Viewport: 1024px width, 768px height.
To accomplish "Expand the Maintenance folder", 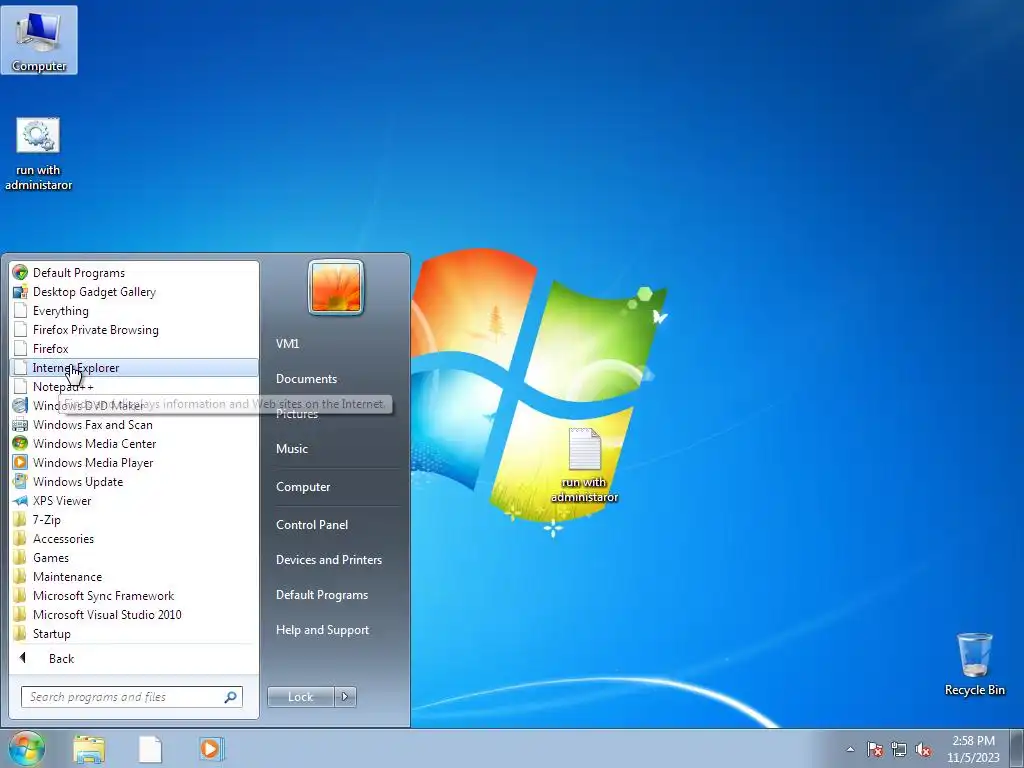I will (134, 576).
